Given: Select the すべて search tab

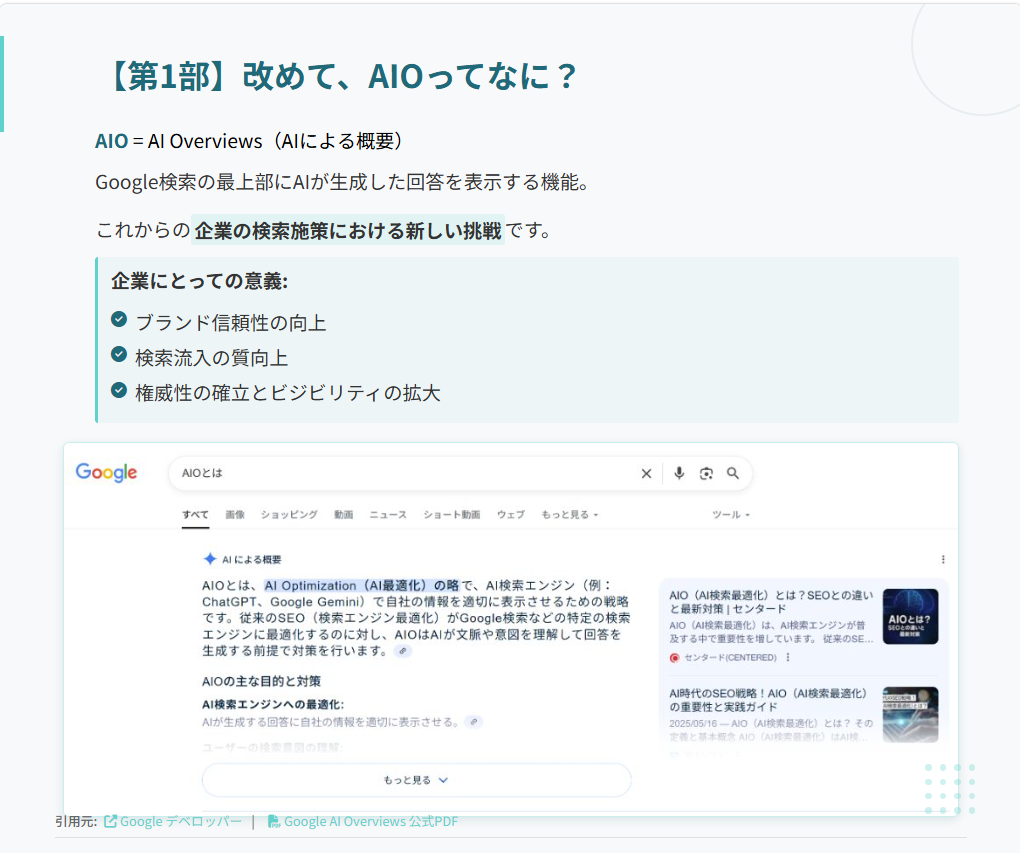Looking at the screenshot, I should tap(195, 515).
